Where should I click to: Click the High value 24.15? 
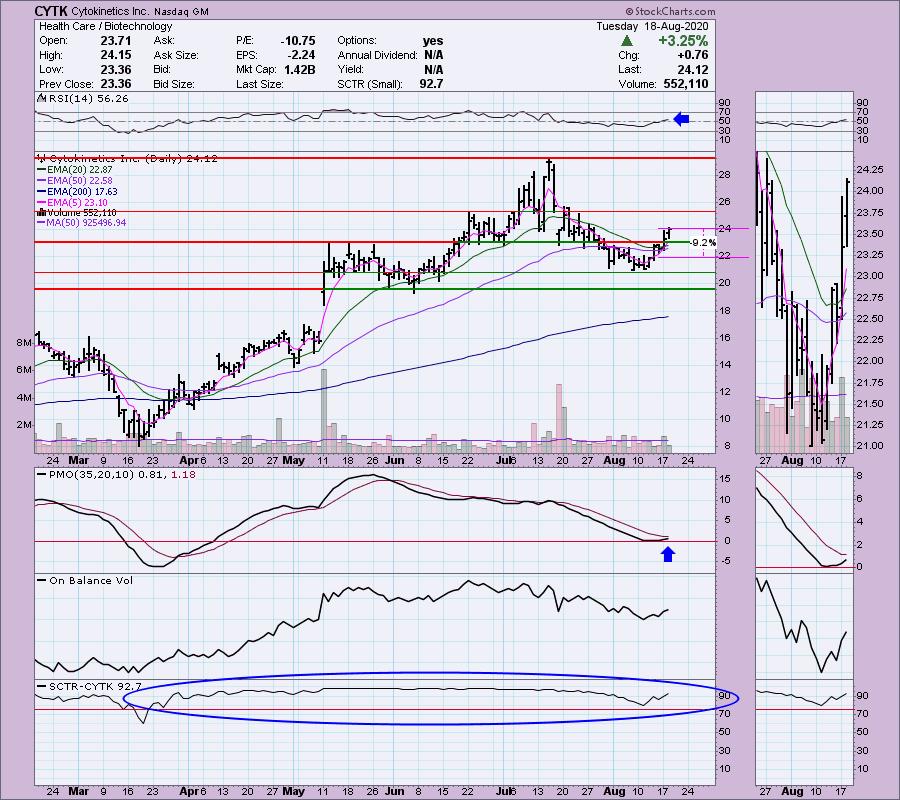click(116, 55)
